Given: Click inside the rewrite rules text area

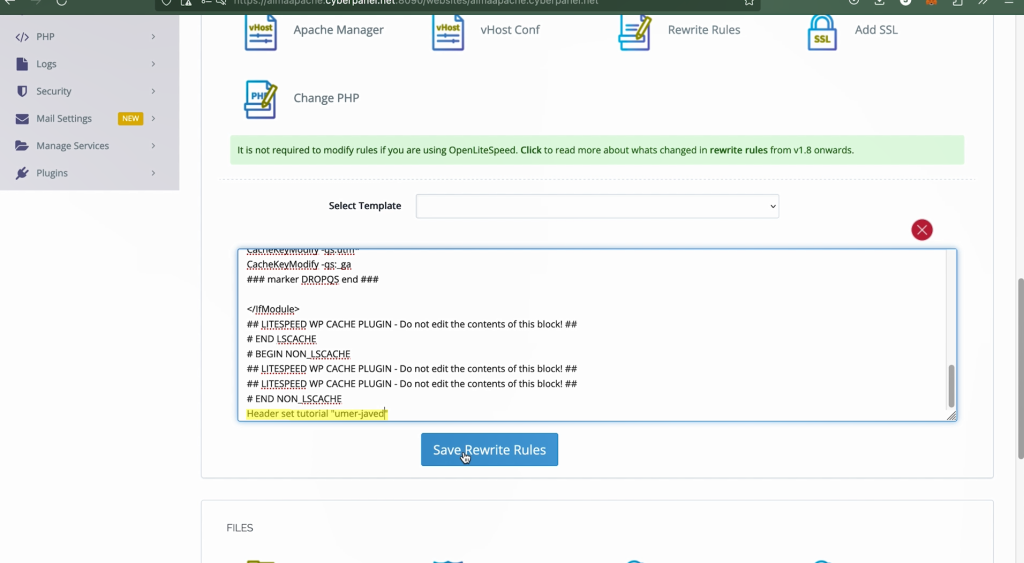Looking at the screenshot, I should tap(592, 334).
